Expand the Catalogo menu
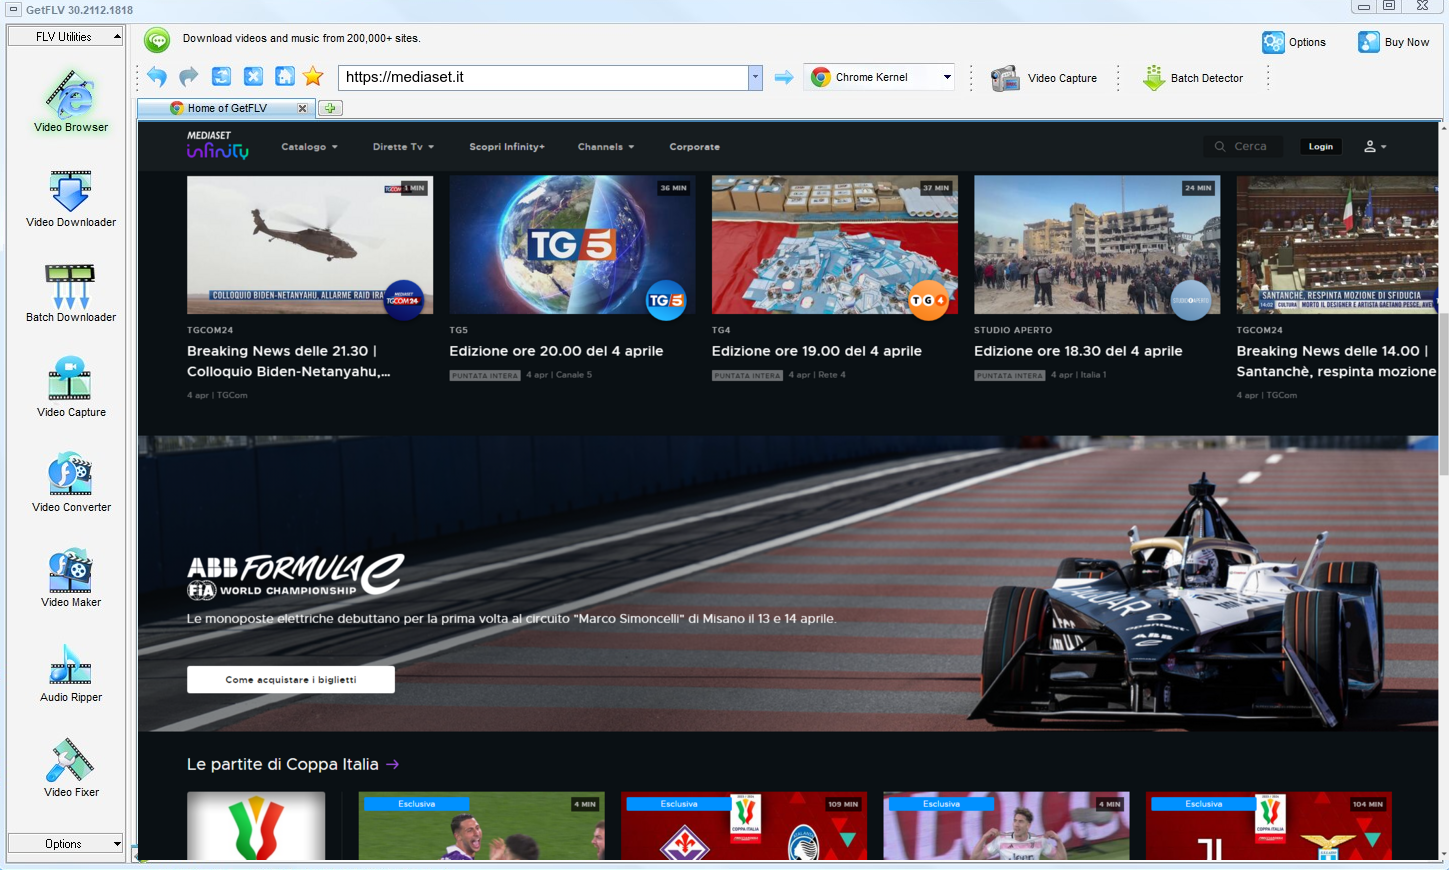This screenshot has width=1449, height=870. coord(309,147)
